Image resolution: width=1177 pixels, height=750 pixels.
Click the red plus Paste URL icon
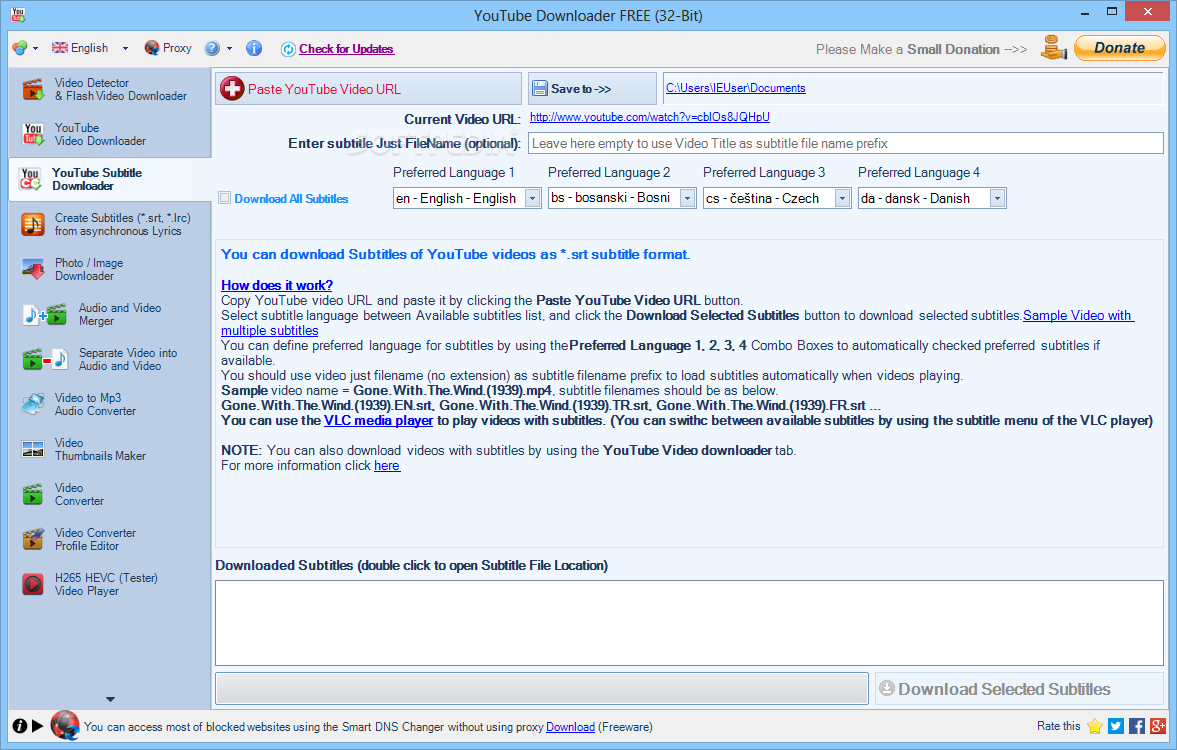tap(232, 89)
